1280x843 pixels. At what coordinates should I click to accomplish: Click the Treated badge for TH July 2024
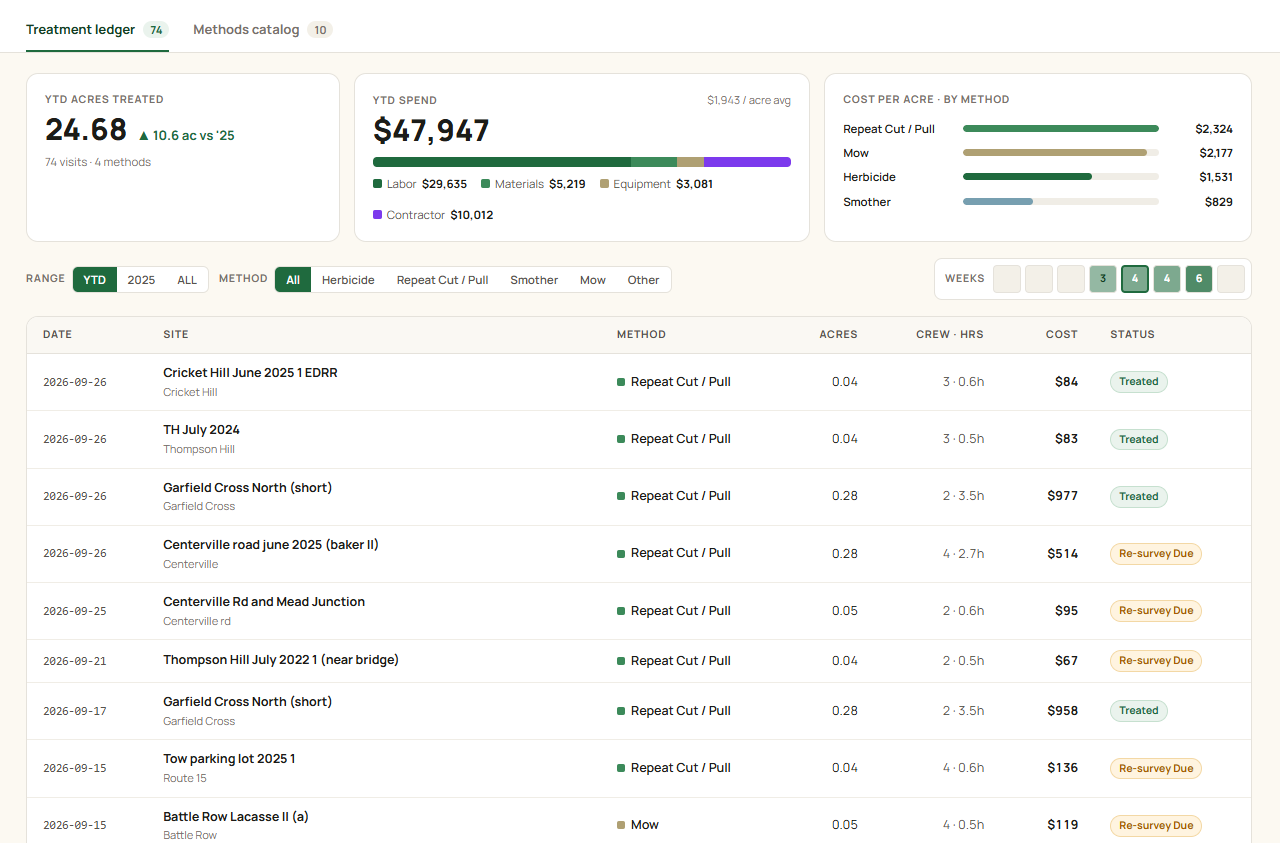click(1138, 439)
